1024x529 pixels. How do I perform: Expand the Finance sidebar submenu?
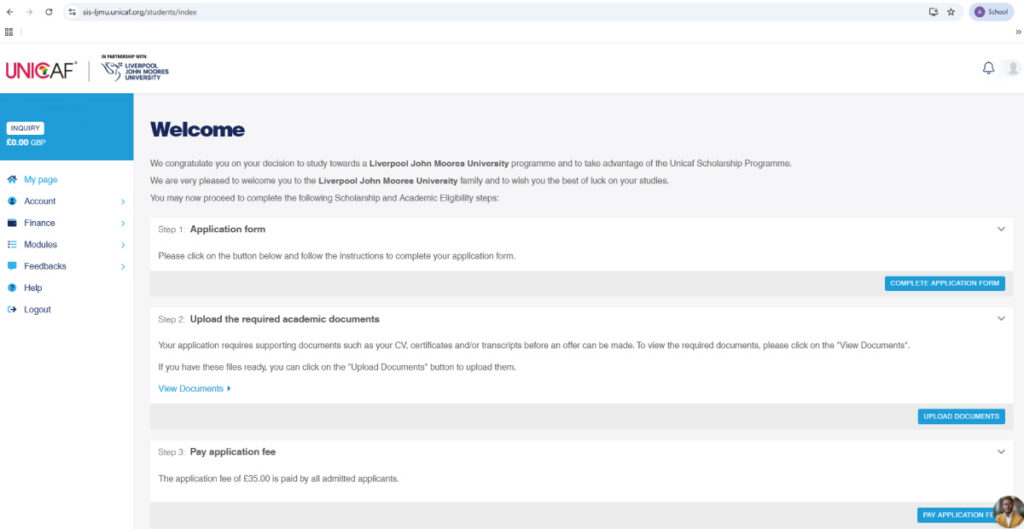coord(122,223)
